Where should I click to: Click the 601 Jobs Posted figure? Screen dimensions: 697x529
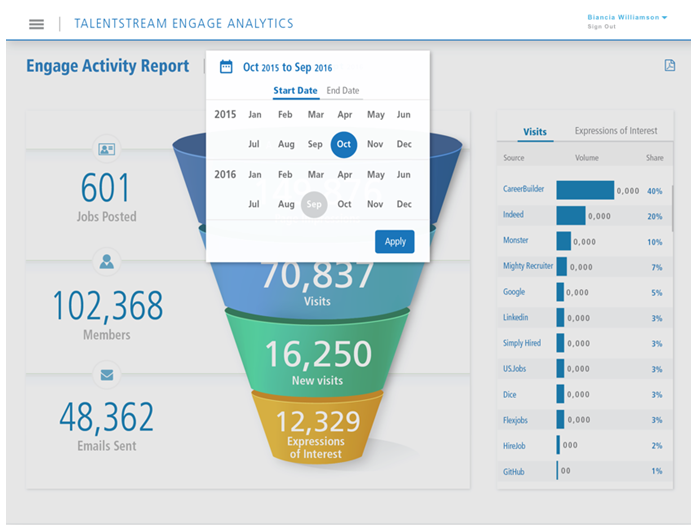point(106,188)
